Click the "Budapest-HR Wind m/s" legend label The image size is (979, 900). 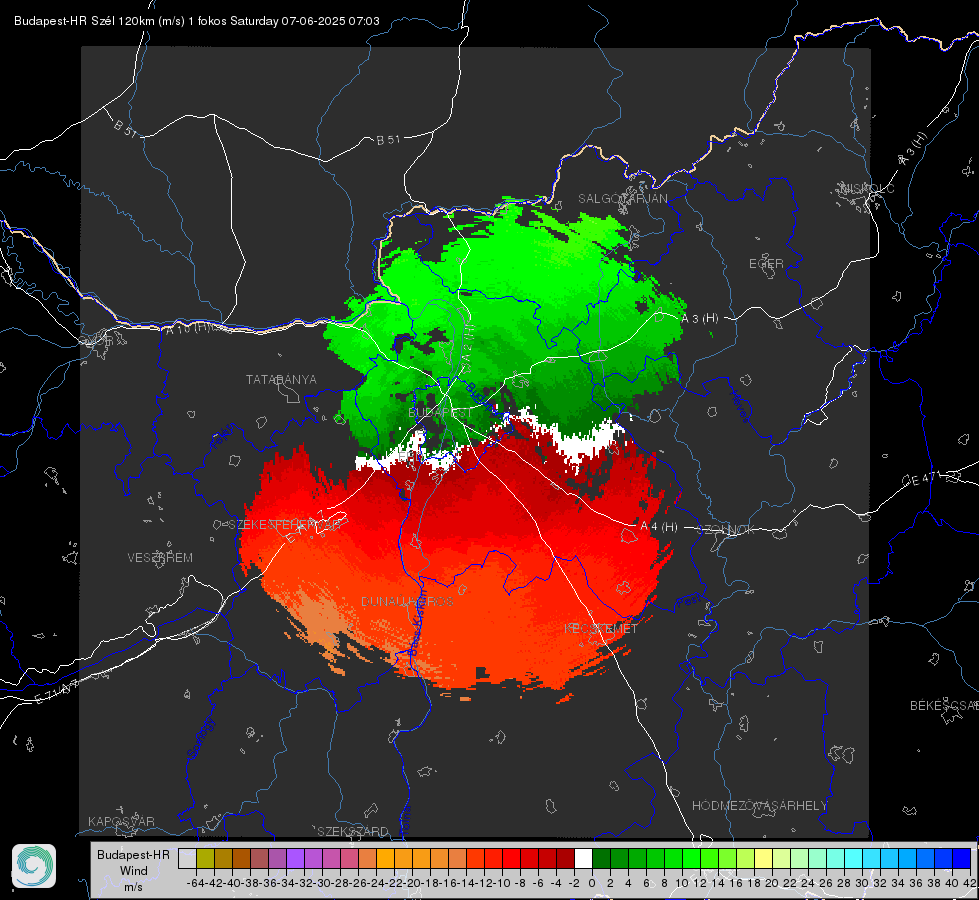pos(134,871)
